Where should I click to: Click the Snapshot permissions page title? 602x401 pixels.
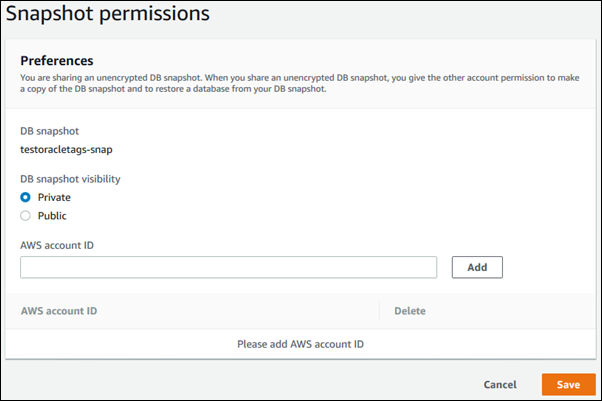pos(108,14)
